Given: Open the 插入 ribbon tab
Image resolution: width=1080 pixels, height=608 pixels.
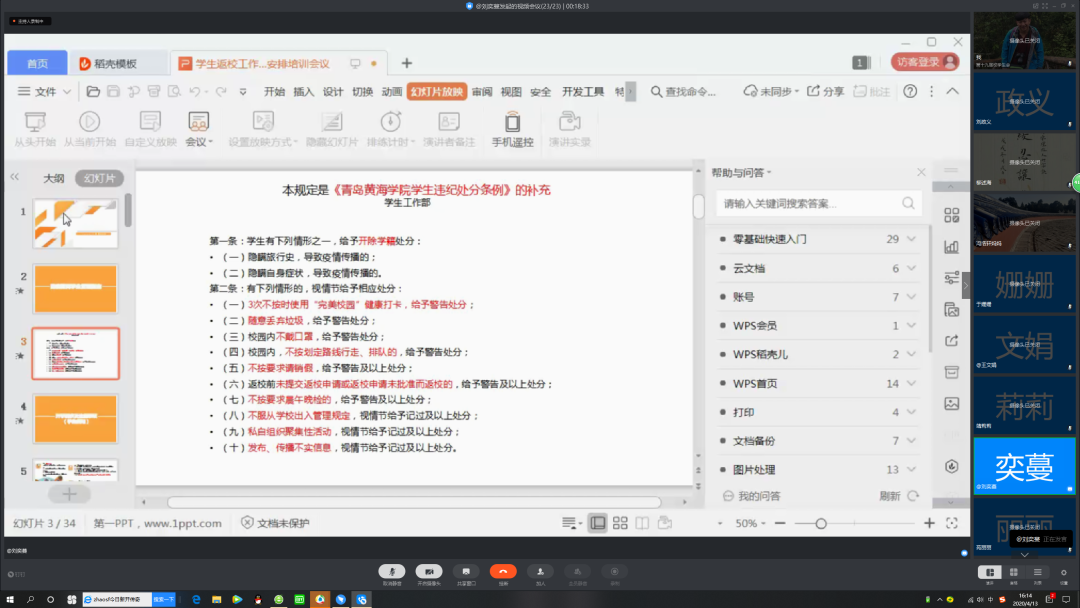Looking at the screenshot, I should click(x=304, y=91).
